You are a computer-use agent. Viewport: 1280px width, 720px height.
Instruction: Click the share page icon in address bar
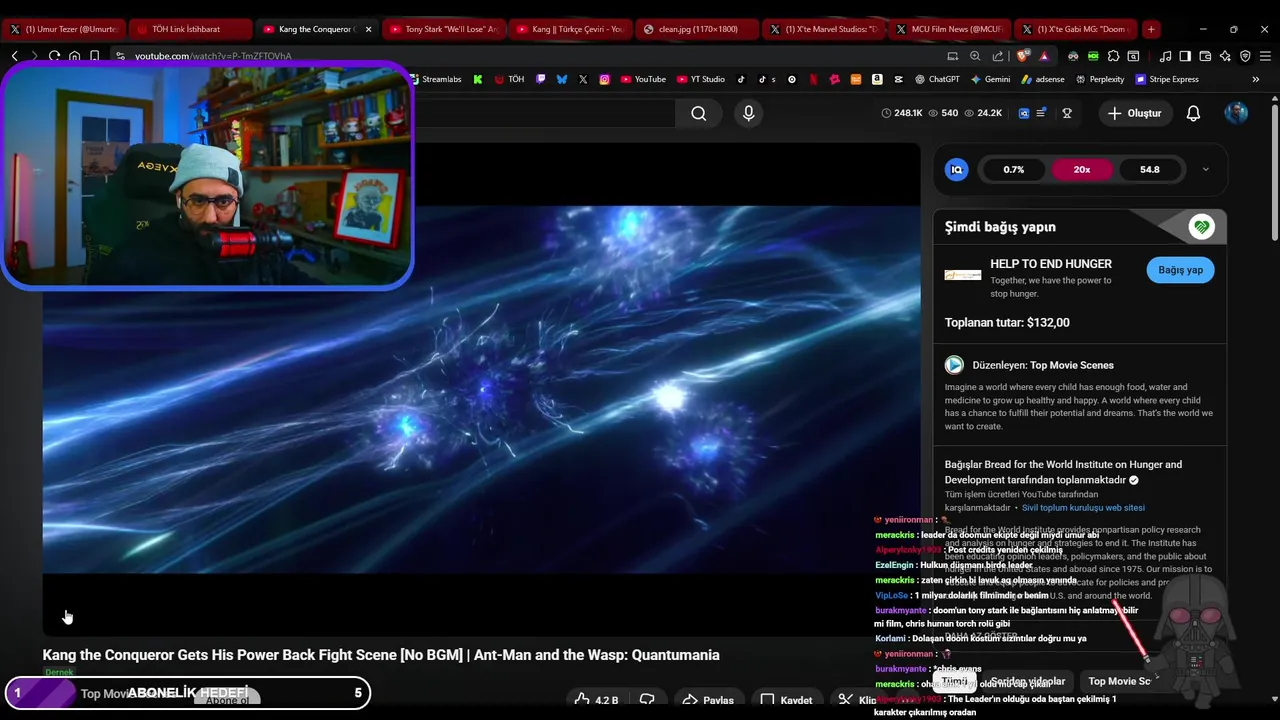pyautogui.click(x=998, y=56)
